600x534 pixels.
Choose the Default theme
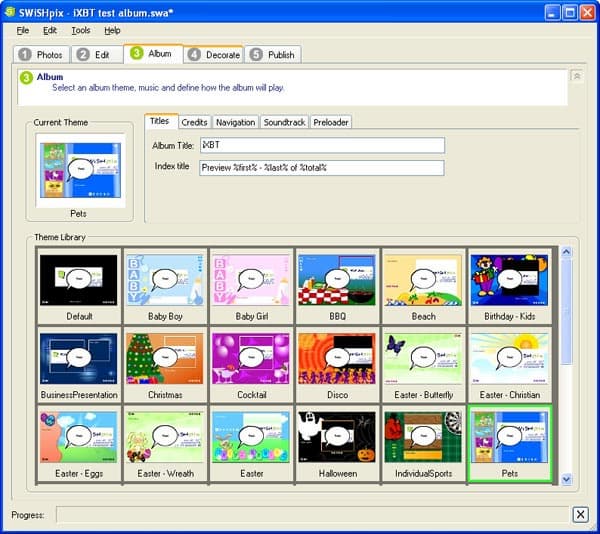click(x=79, y=286)
